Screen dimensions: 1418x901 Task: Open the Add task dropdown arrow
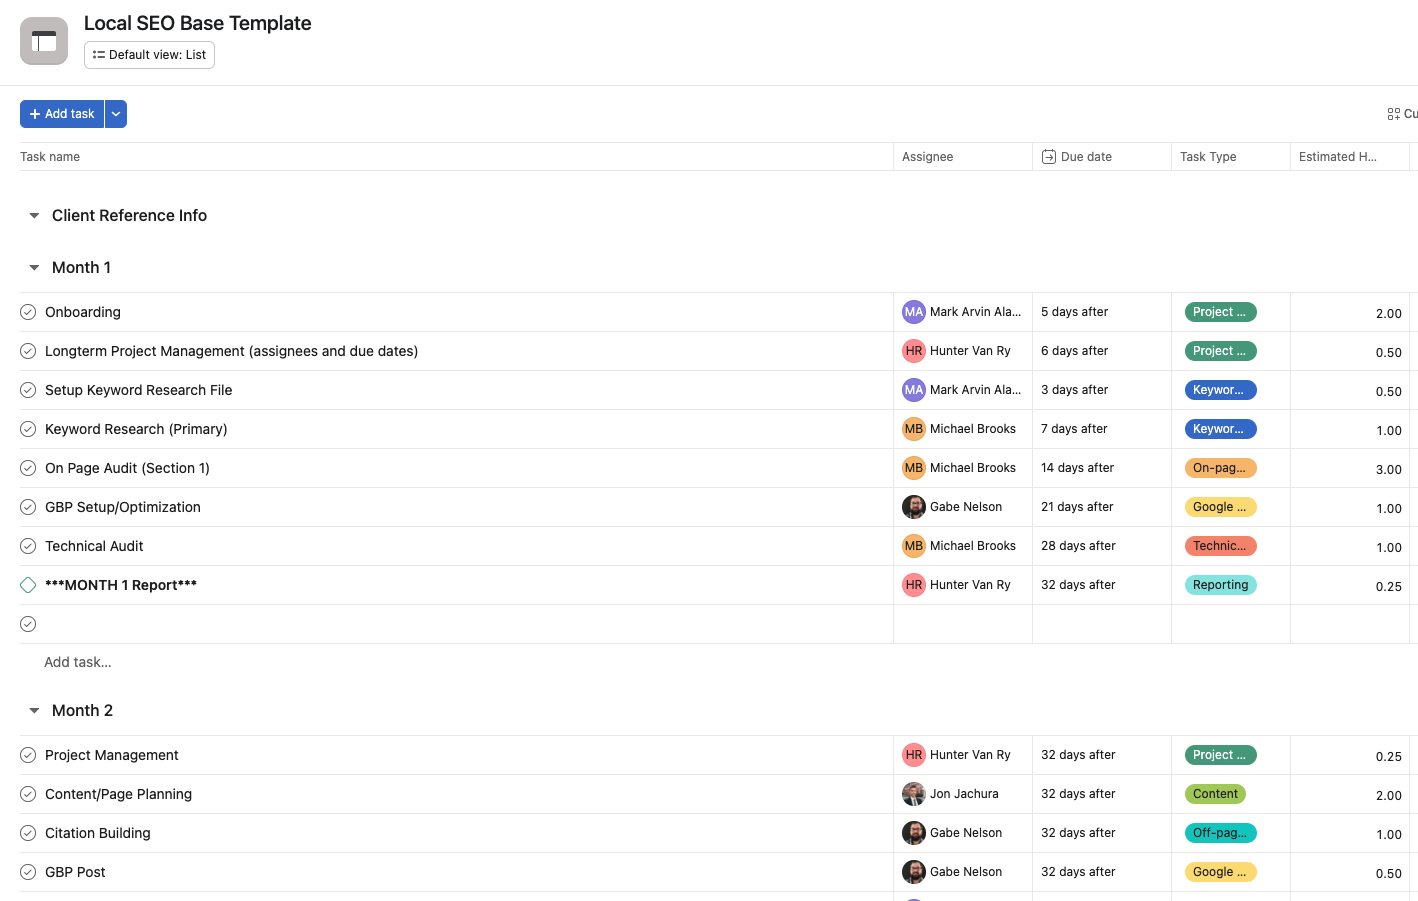click(x=116, y=114)
